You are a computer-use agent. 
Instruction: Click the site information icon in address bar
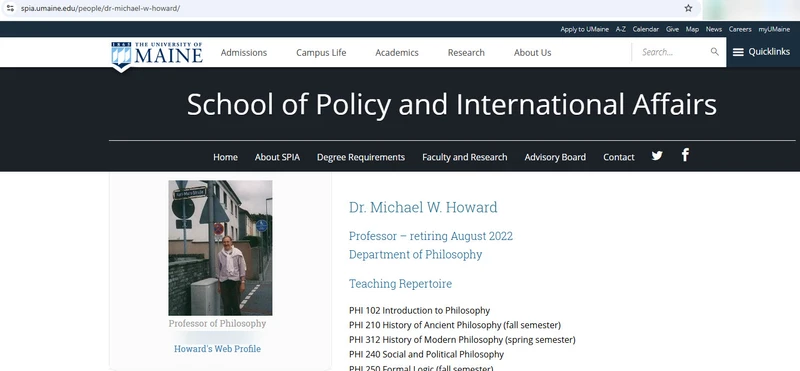10,8
